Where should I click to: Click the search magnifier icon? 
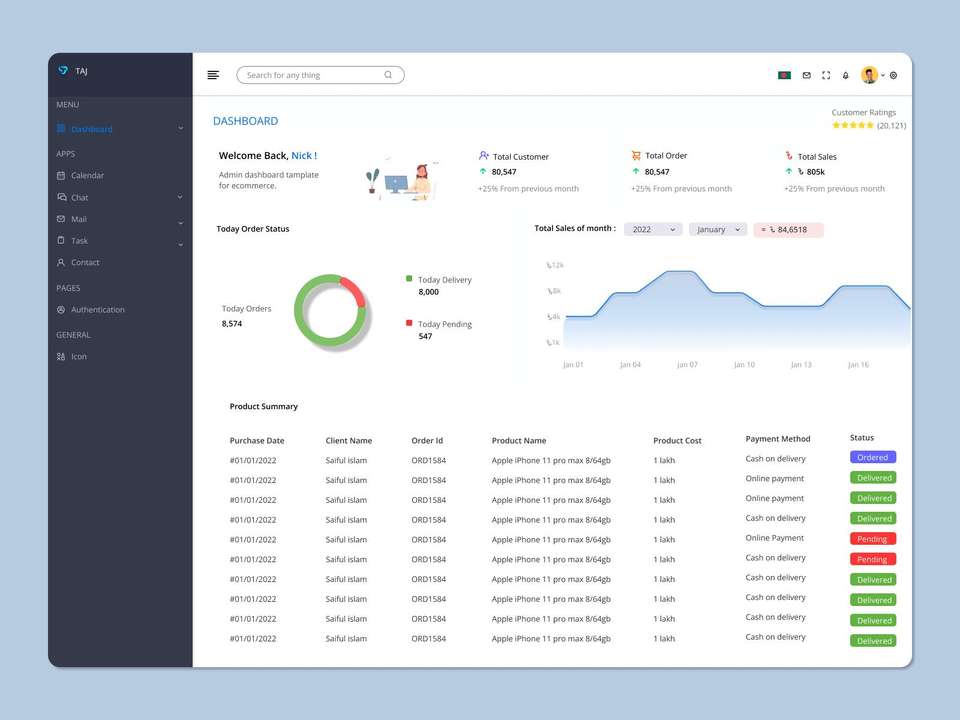(x=388, y=75)
